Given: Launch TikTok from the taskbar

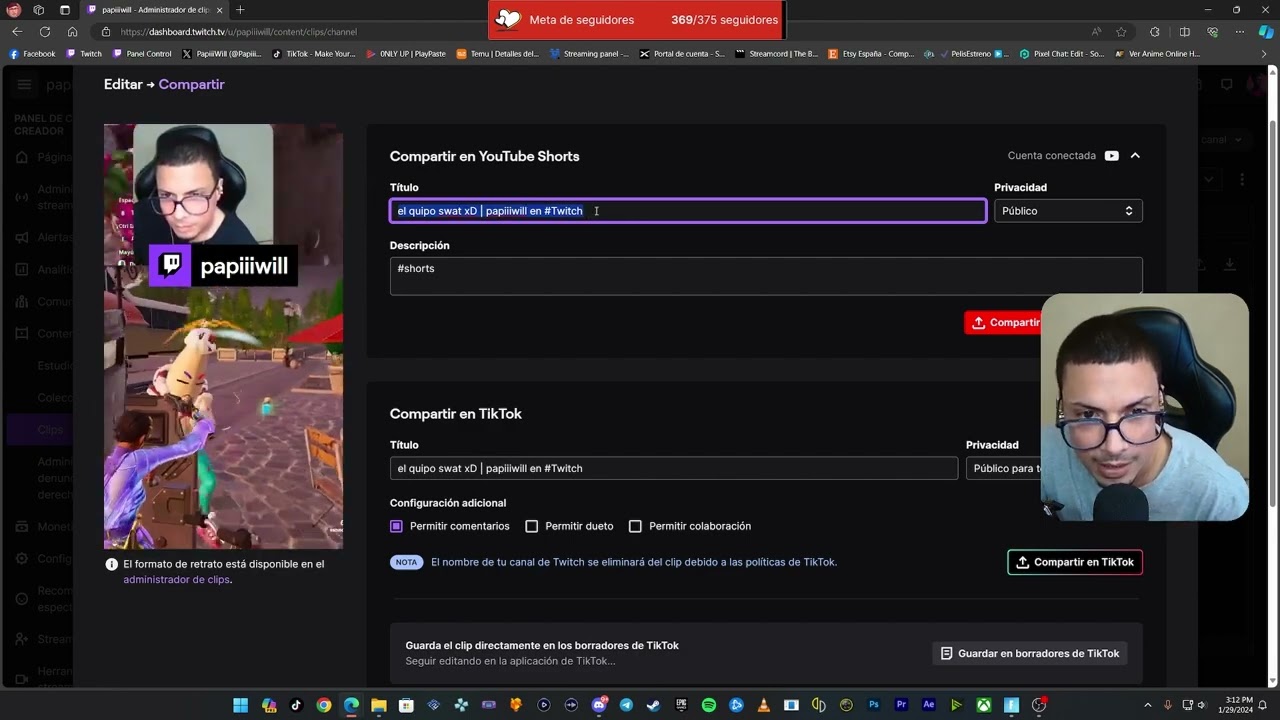Looking at the screenshot, I should (296, 705).
